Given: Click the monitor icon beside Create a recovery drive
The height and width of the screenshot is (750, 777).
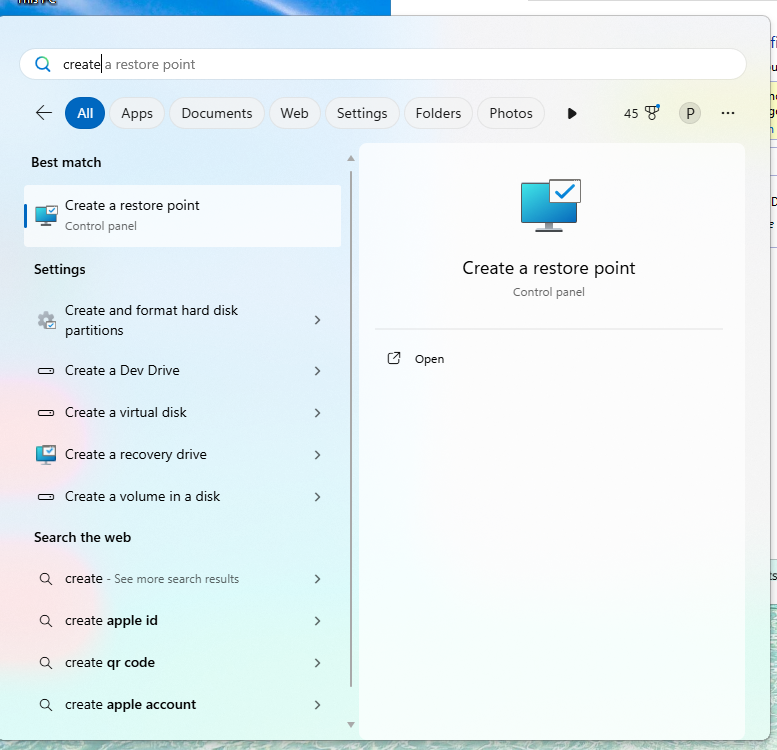Looking at the screenshot, I should click(x=46, y=455).
